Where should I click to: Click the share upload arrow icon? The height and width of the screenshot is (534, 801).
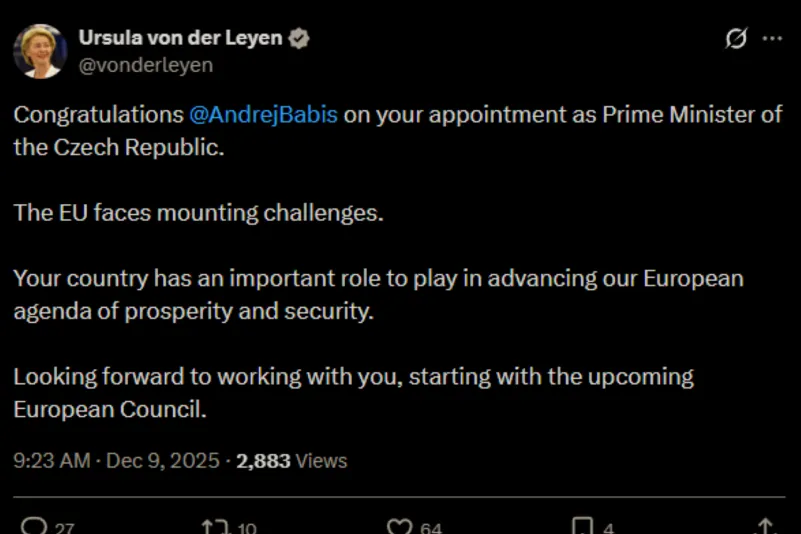click(x=765, y=526)
